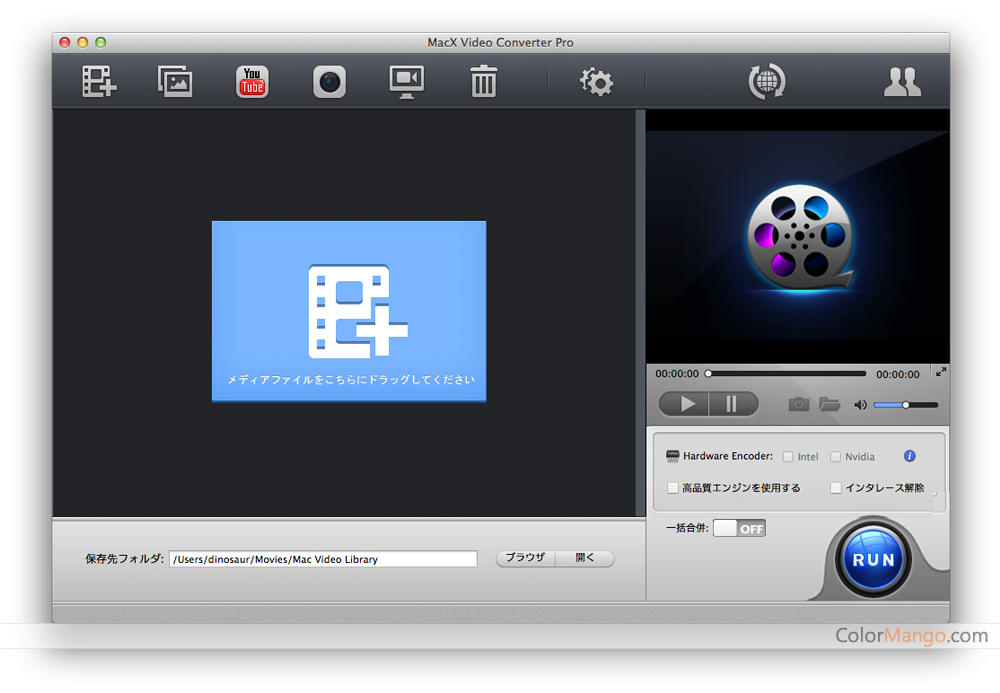
Task: Click the 保存先フォルダ path field
Action: point(323,559)
